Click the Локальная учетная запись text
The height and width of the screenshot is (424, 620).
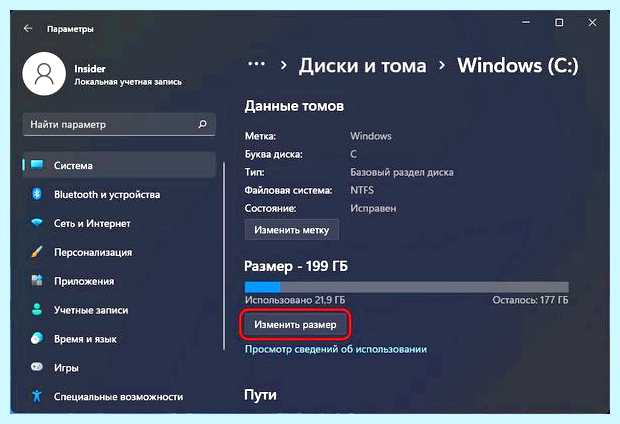point(128,82)
